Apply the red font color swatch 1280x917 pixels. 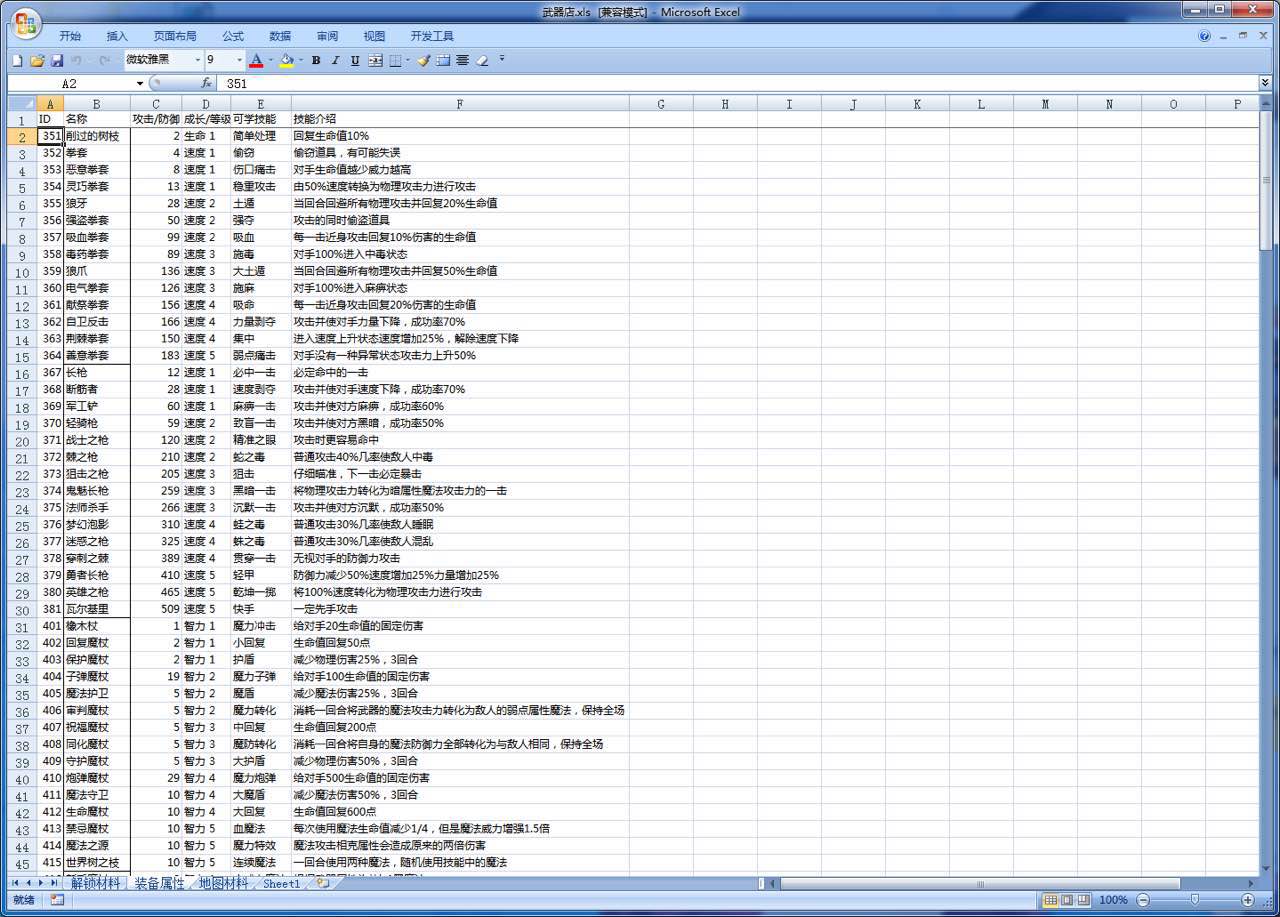(256, 61)
